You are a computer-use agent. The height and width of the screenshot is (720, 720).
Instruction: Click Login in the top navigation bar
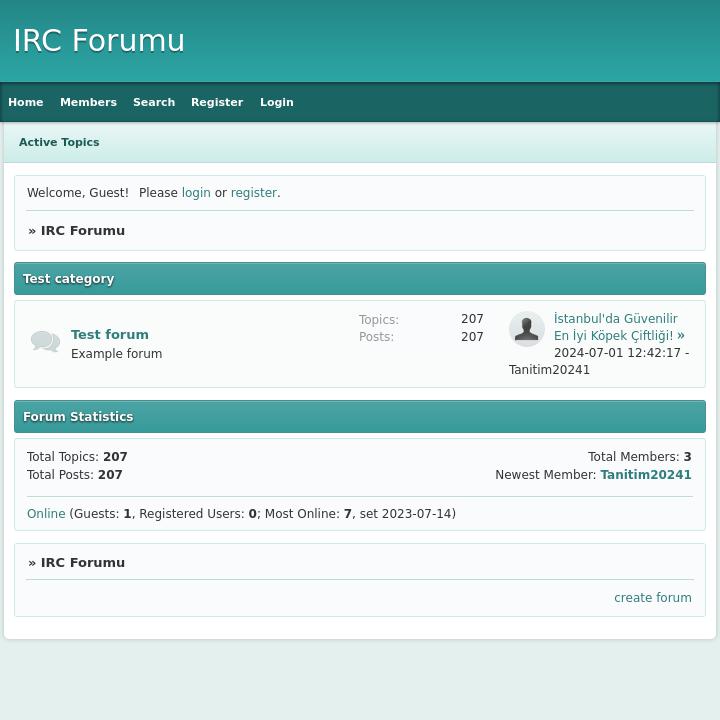point(277,102)
